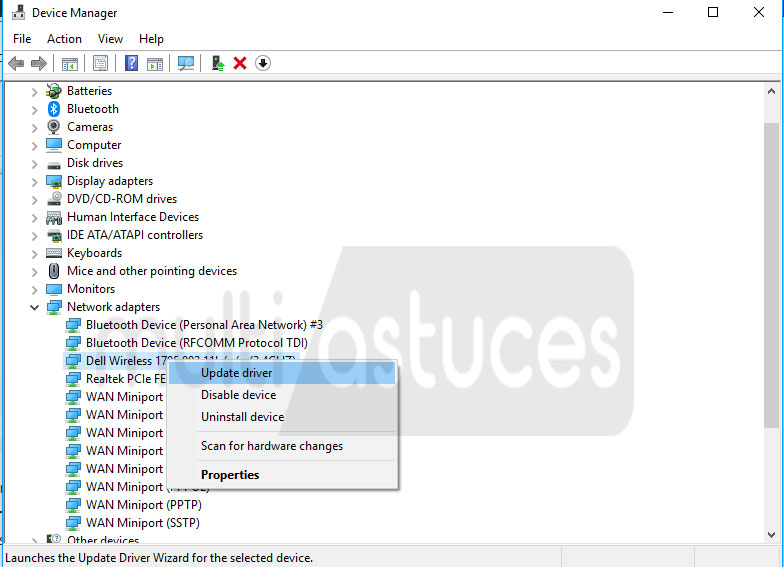Expand the Keyboards category
Viewport: 784px width, 567px height.
click(x=35, y=253)
